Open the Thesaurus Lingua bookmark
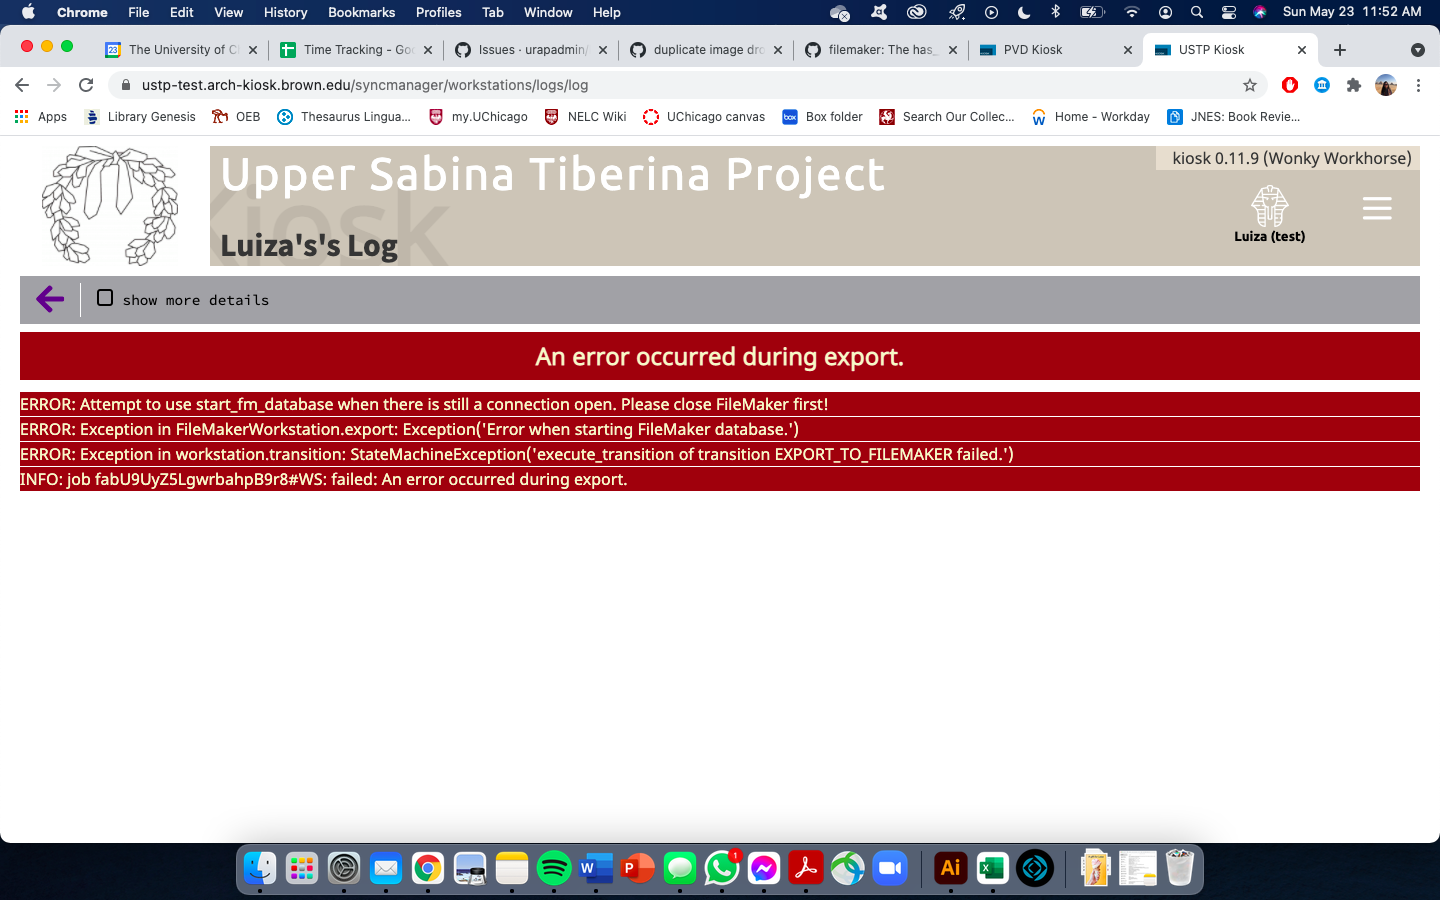This screenshot has height=900, width=1440. [x=344, y=117]
